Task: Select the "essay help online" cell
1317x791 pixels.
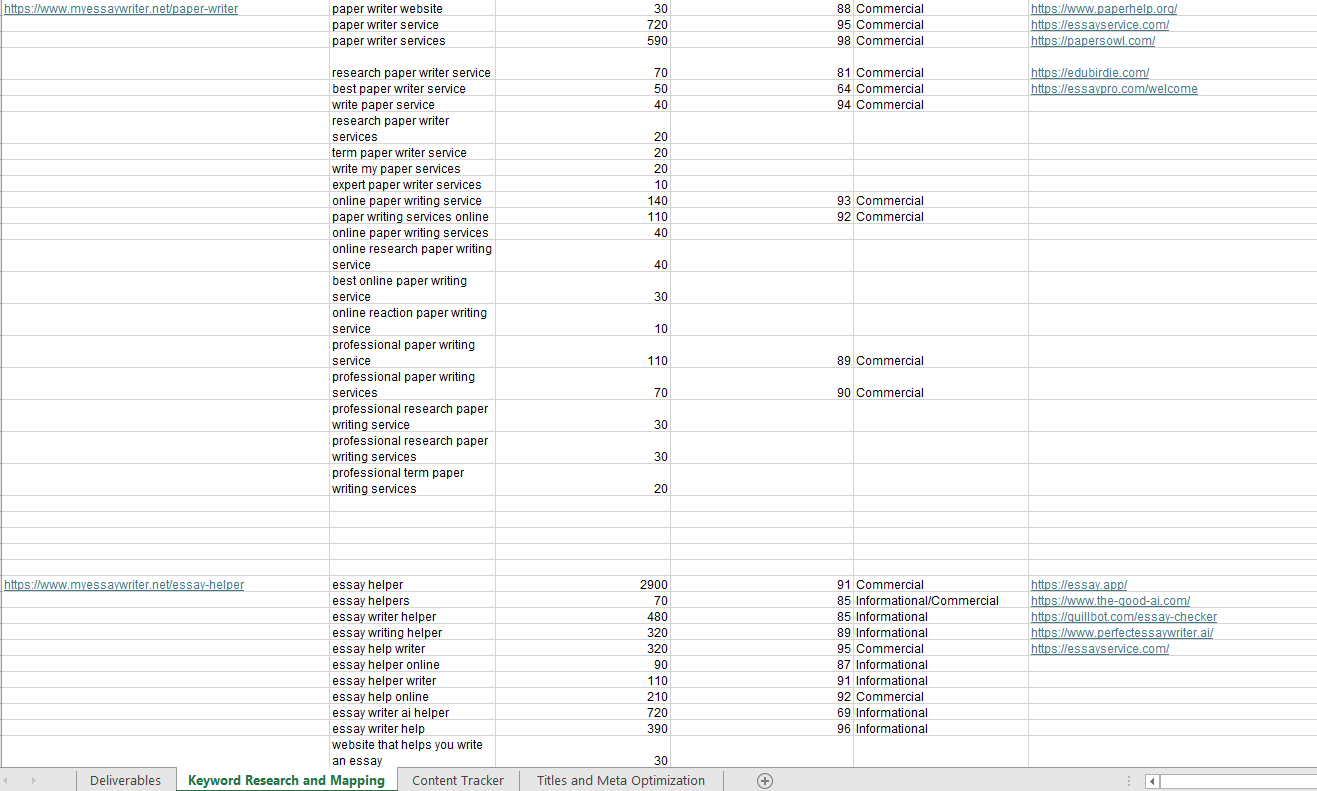Action: click(412, 697)
